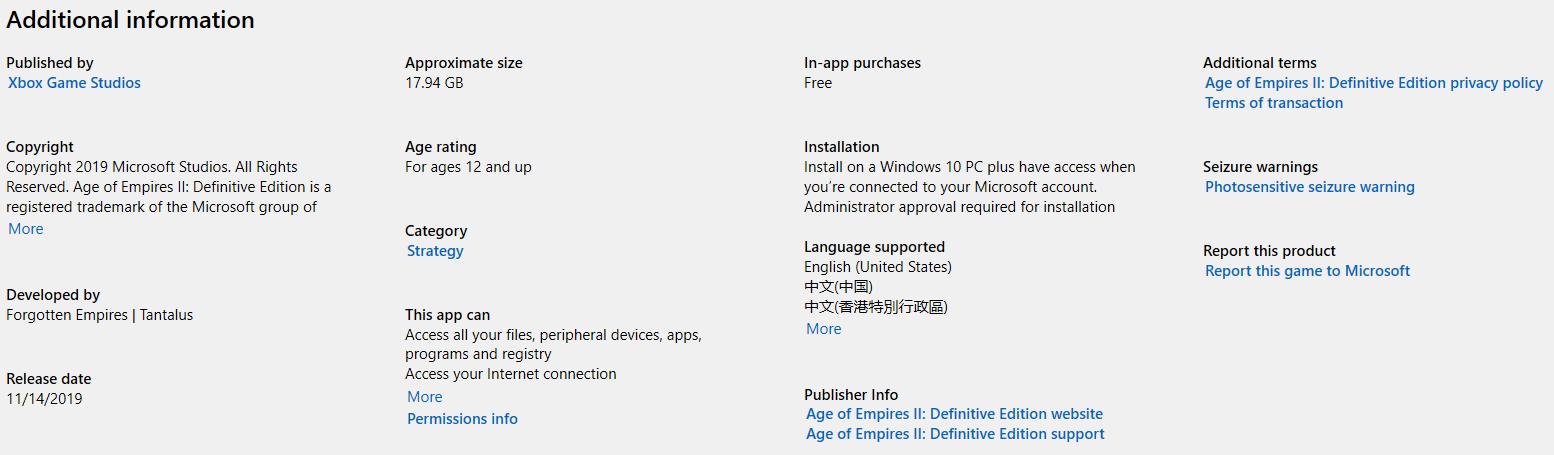Click the English (United States) language entry
The width and height of the screenshot is (1554, 455).
[x=878, y=267]
